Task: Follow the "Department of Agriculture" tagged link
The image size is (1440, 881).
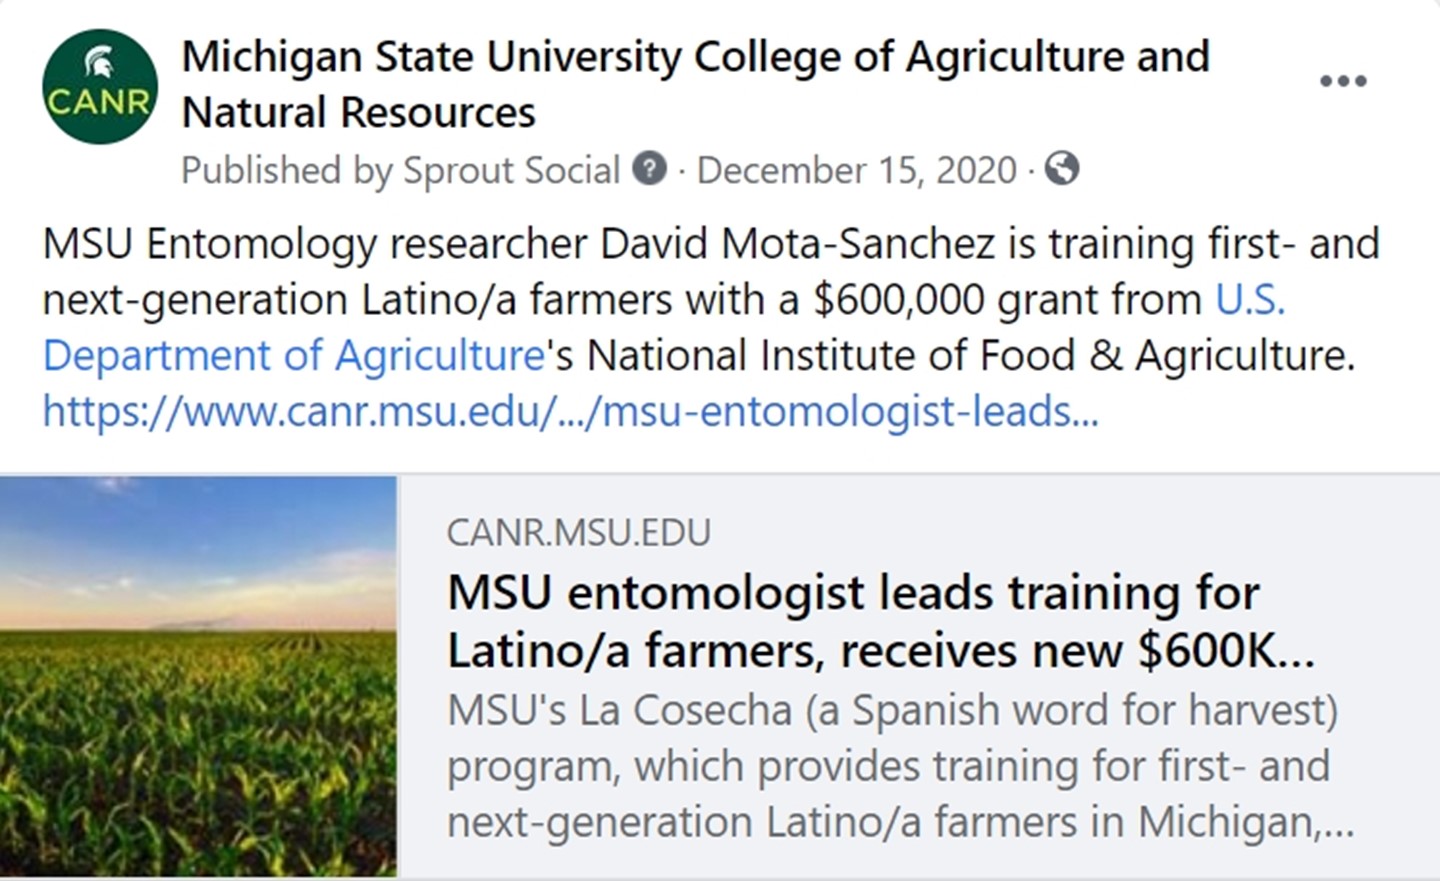Action: point(293,356)
